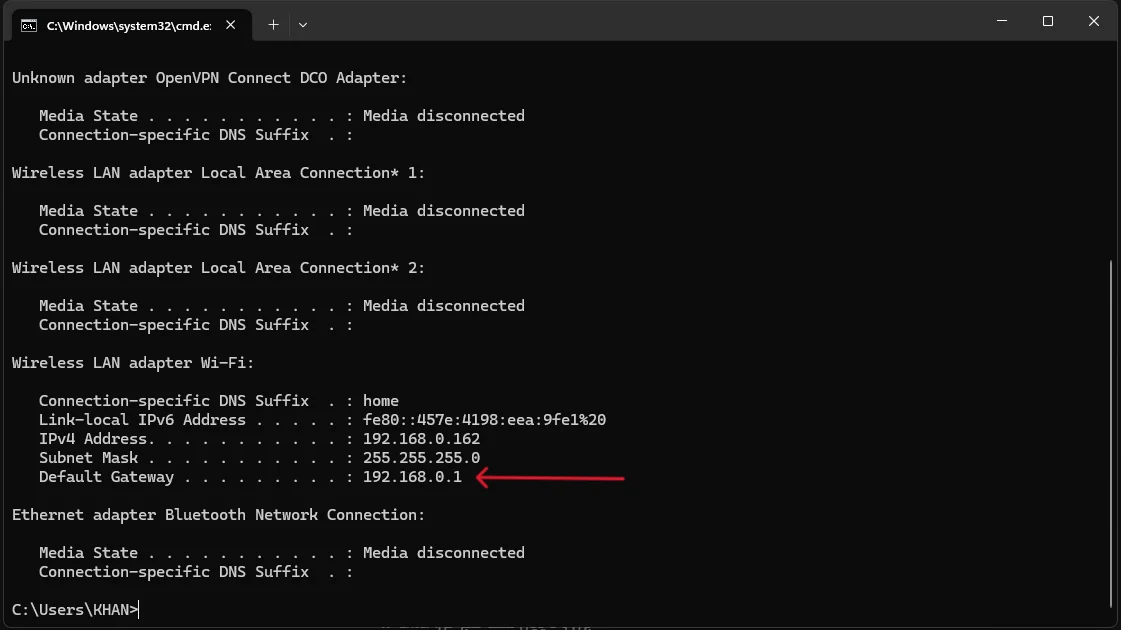This screenshot has height=630, width=1121.
Task: Click the link-local IPv6 address fe80::457e:4198:eea:9fe1%20
Action: pos(484,420)
